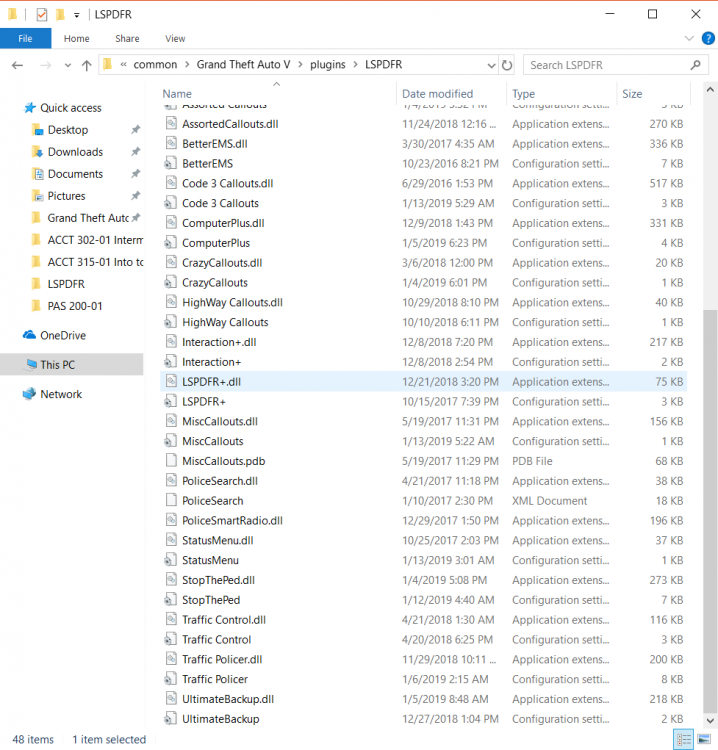Screen dimensions: 718x750
Task: Expand the address bar history dropdown
Action: [491, 65]
